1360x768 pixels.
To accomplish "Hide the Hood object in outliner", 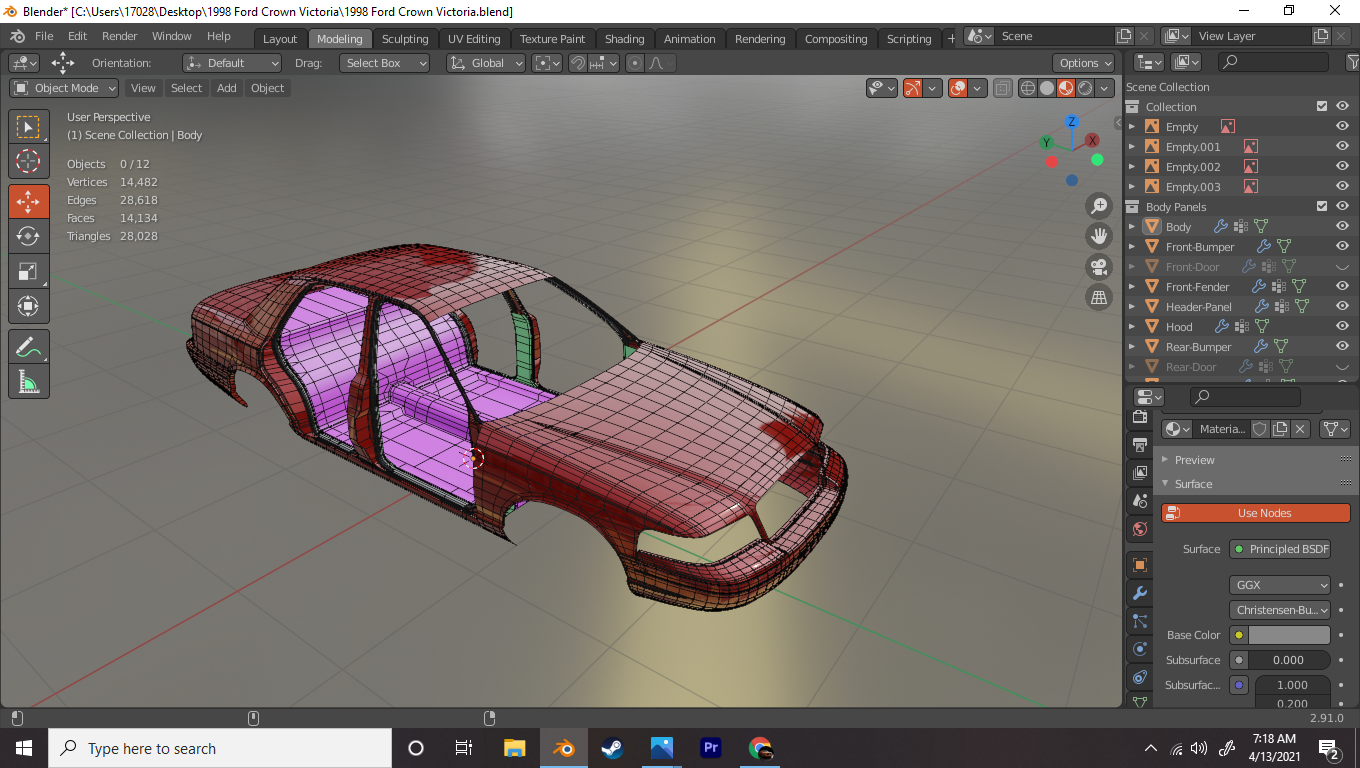I will [x=1342, y=327].
